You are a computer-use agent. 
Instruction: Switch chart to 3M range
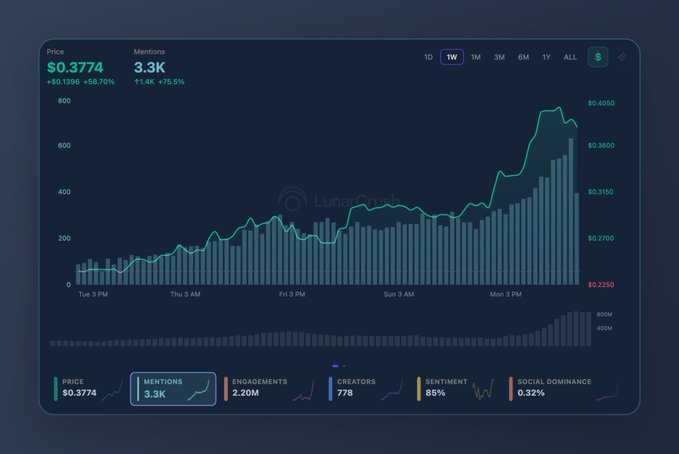click(x=499, y=57)
